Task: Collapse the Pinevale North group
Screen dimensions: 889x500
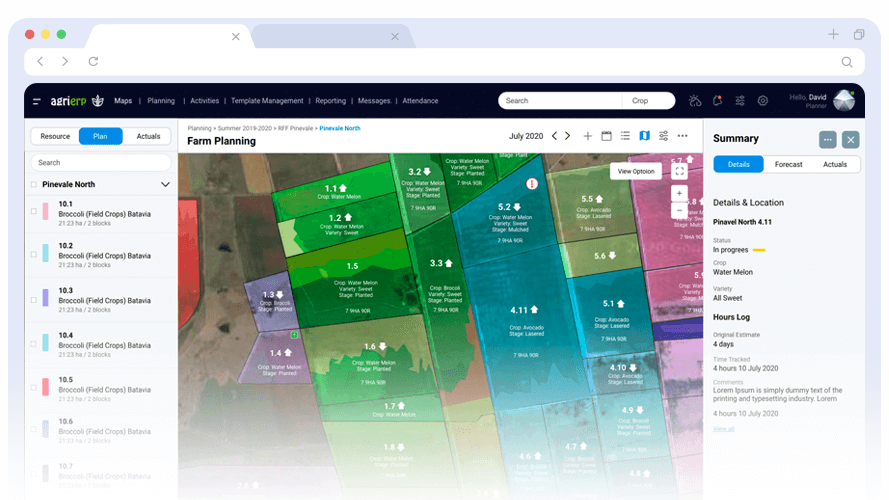Action: (x=165, y=185)
